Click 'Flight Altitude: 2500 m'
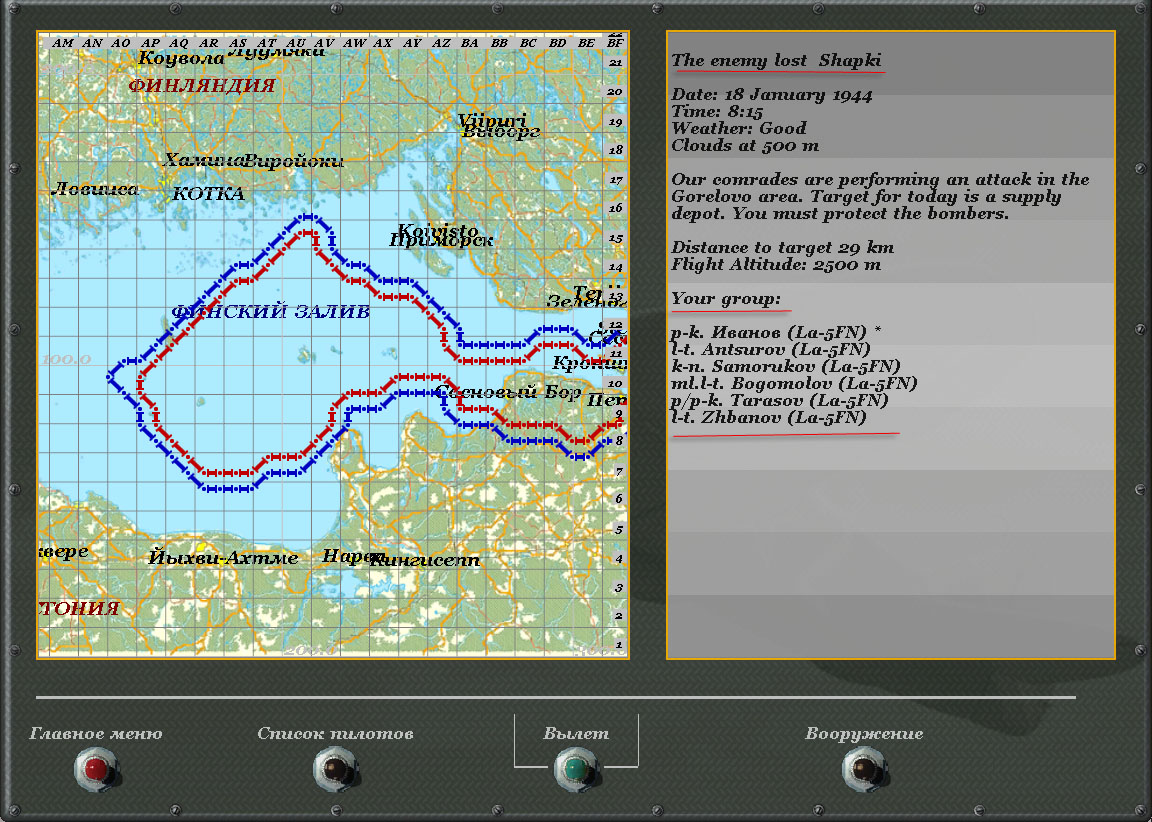 pos(776,264)
